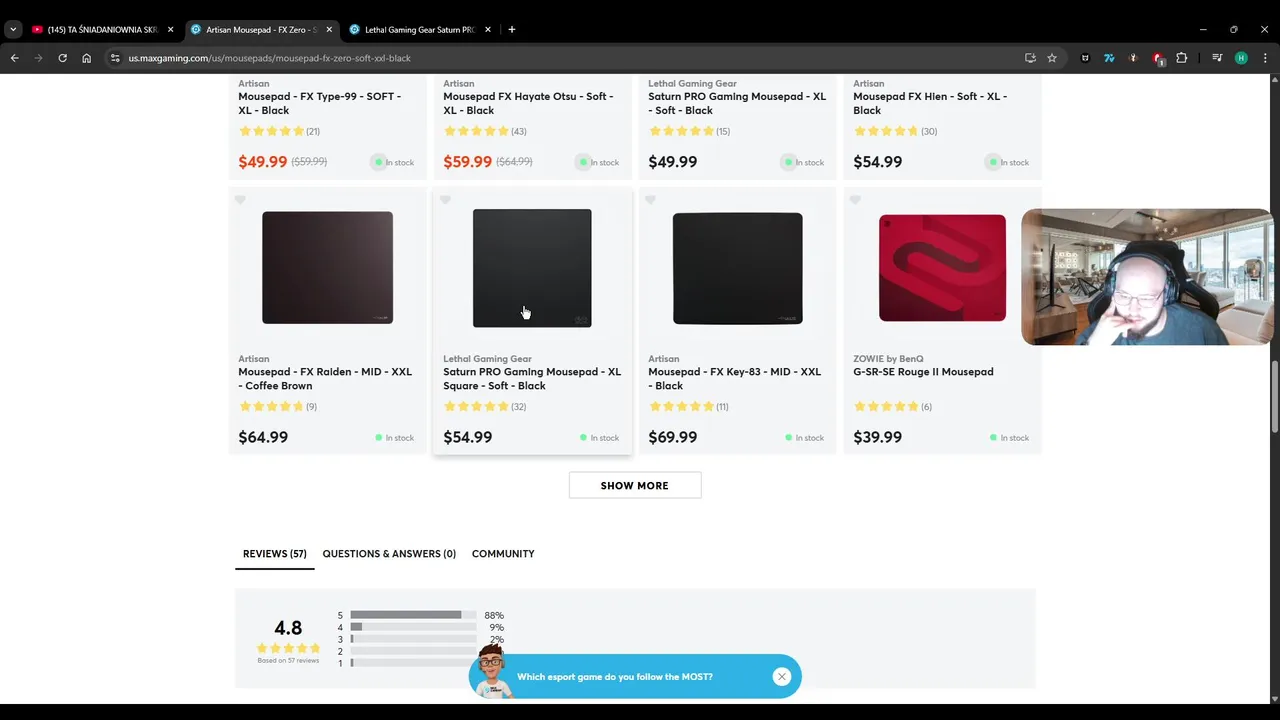Open Mousepad FX Hien Soft XL link

click(930, 103)
